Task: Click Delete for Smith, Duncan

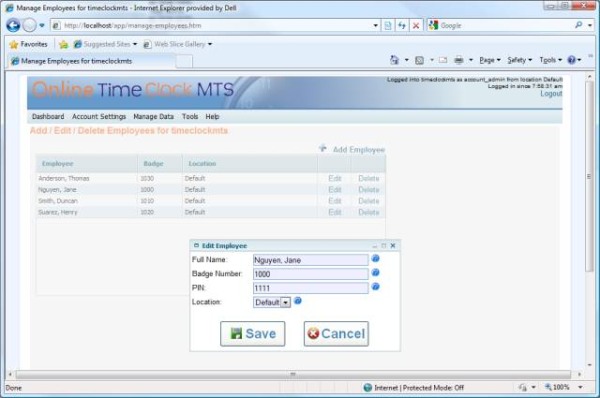Action: (368, 201)
